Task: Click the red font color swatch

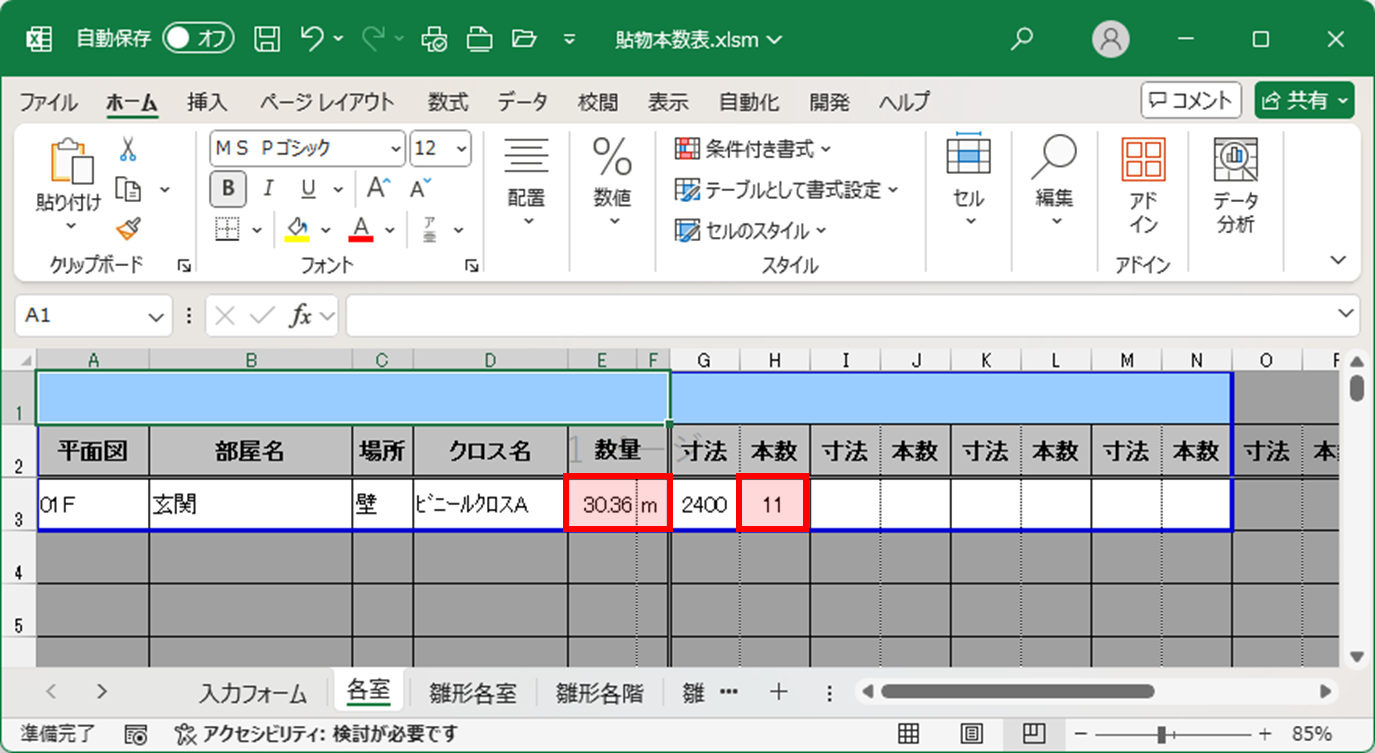Action: click(361, 230)
